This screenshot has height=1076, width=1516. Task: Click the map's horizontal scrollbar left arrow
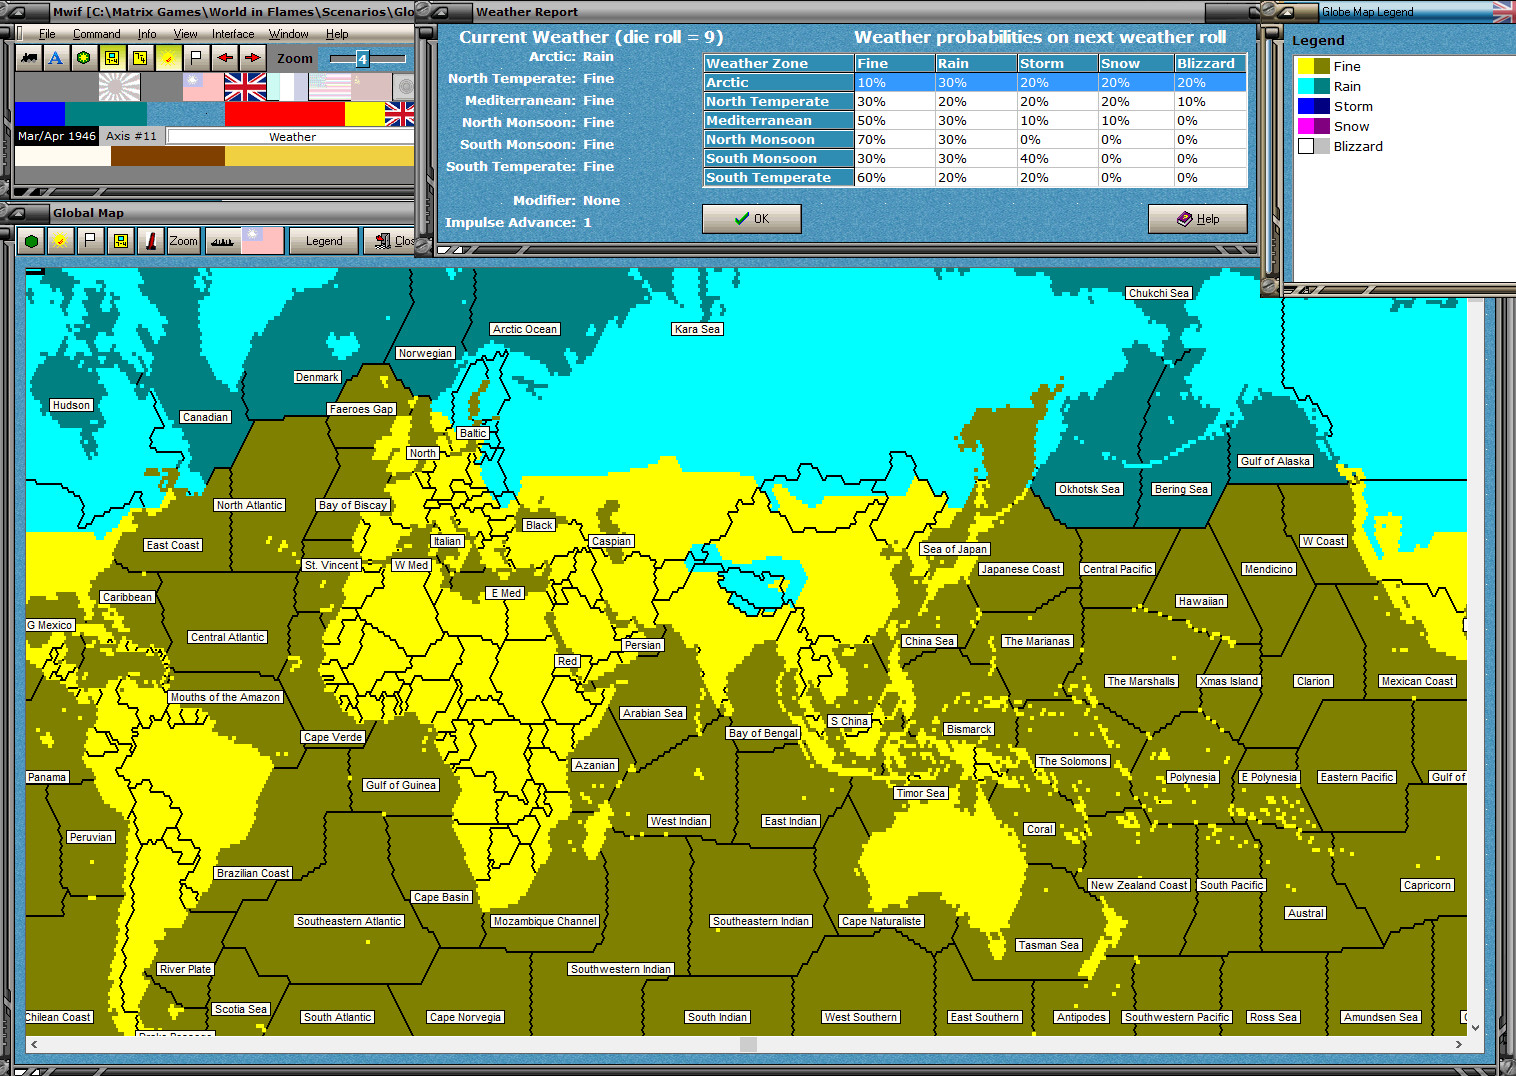click(34, 1044)
